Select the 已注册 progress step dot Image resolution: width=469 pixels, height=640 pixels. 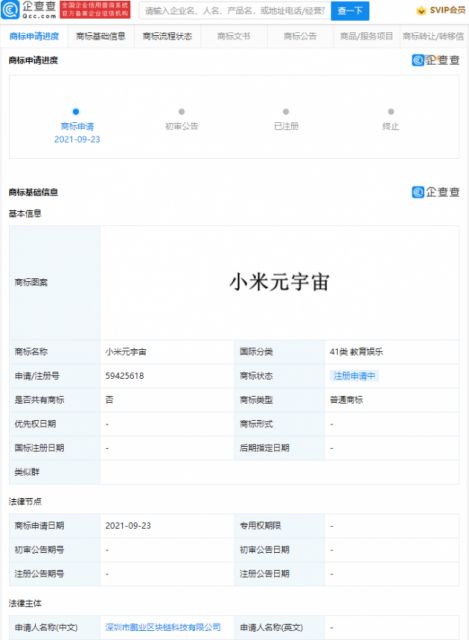(286, 111)
